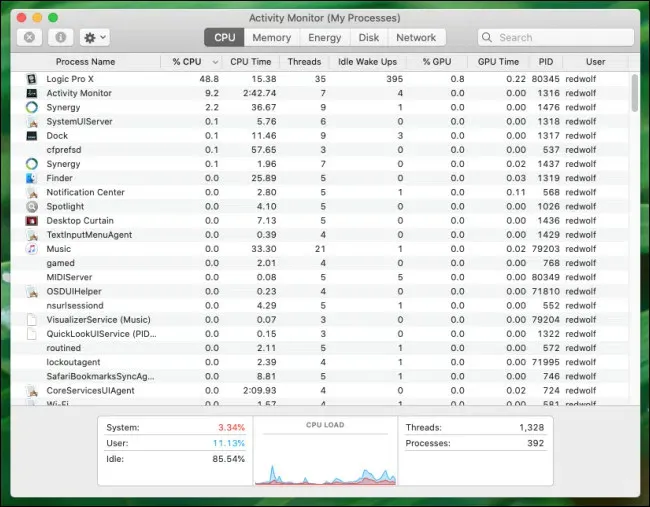Image resolution: width=650 pixels, height=507 pixels.
Task: Sort by the GPU Time column header
Action: pos(498,62)
